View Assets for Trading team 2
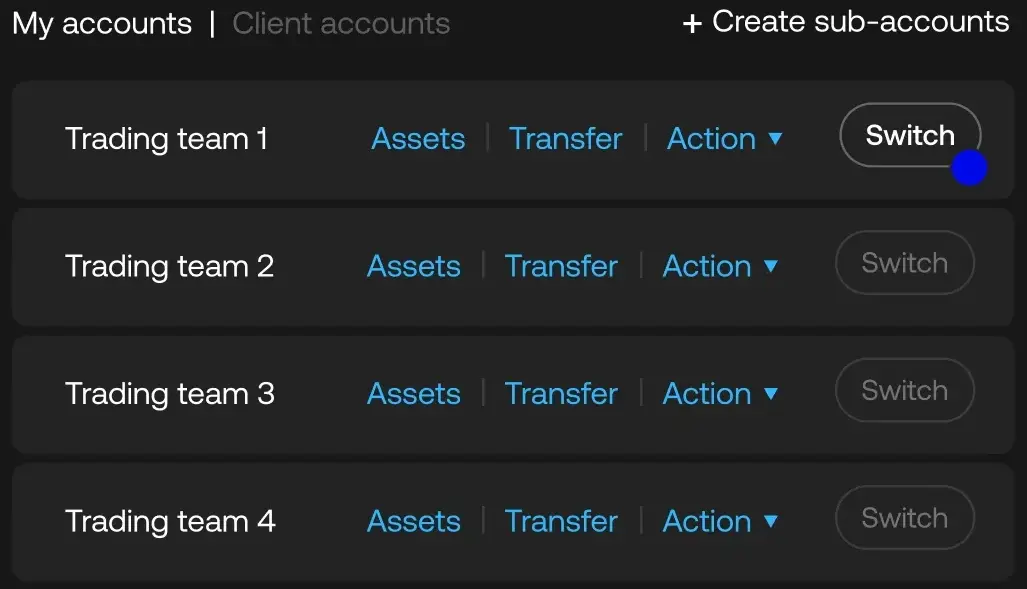The image size is (1027, 589). pos(414,266)
